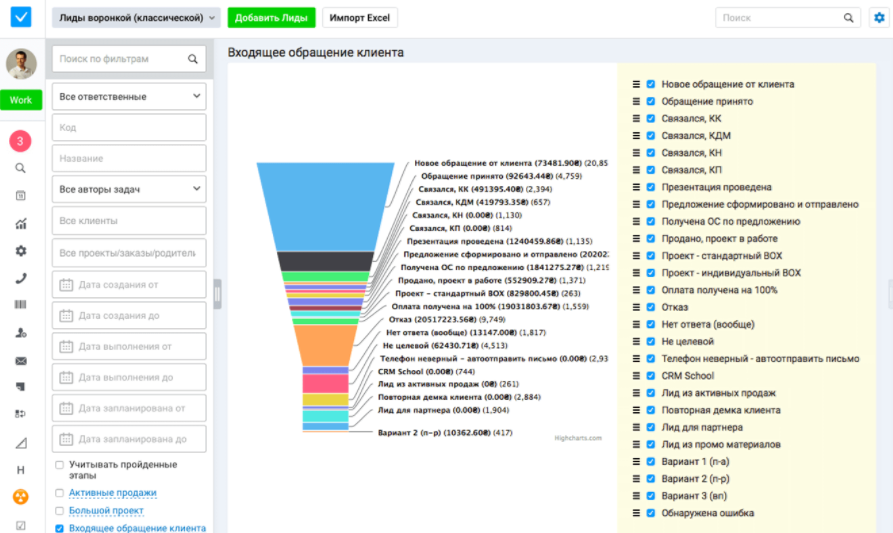Grab the reorder handle for CRM School

(x=636, y=376)
